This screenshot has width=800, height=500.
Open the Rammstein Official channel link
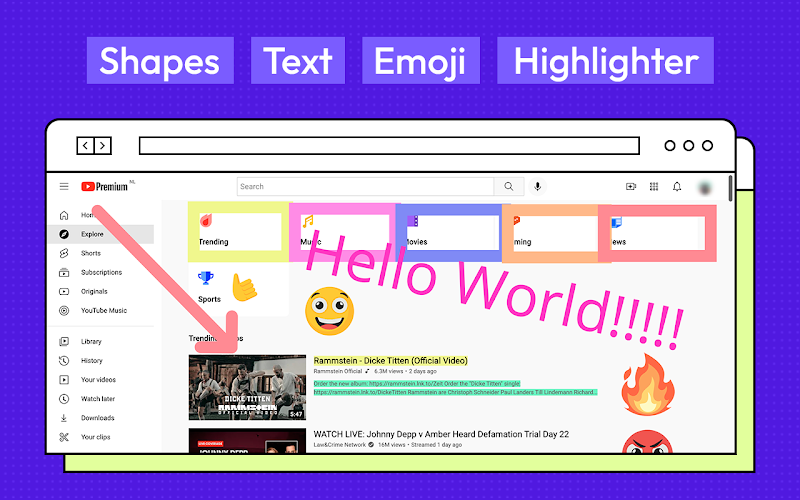coord(338,371)
